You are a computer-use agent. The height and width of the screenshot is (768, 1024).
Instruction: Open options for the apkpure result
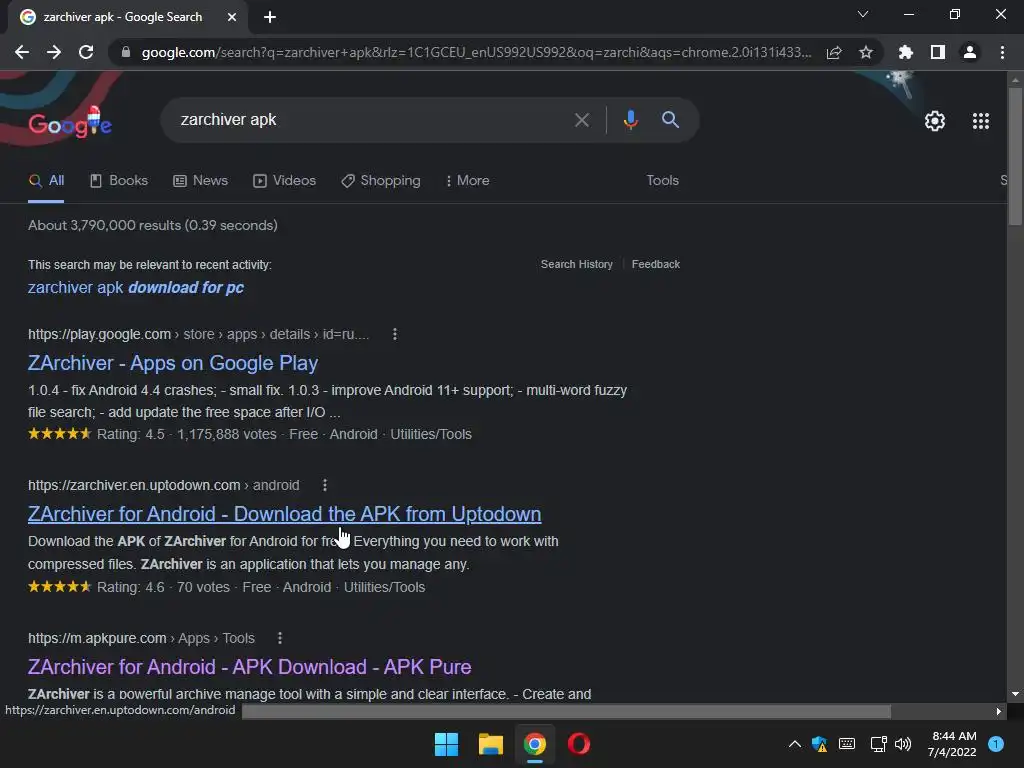point(280,638)
